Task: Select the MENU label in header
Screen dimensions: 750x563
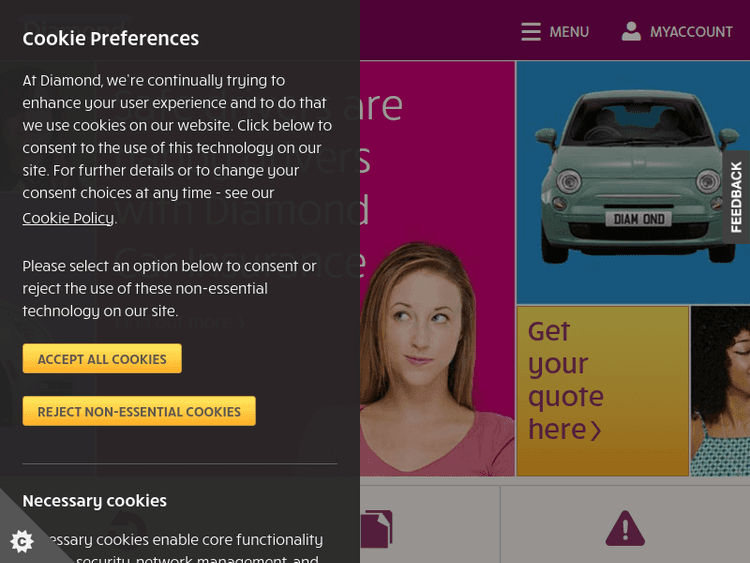Action: 569,32
